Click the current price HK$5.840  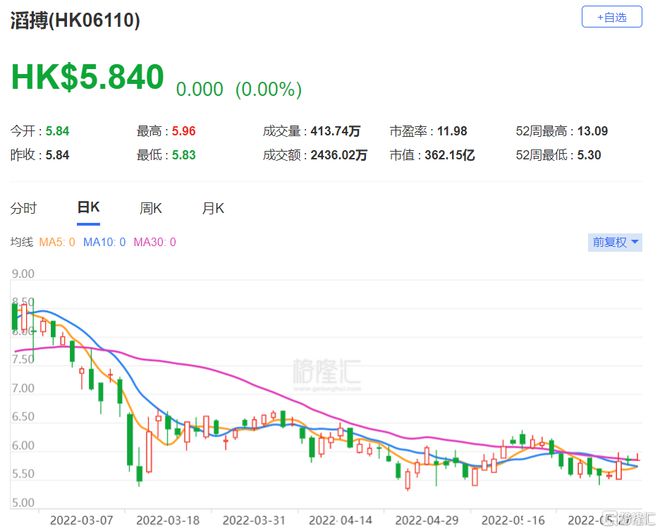click(x=88, y=77)
